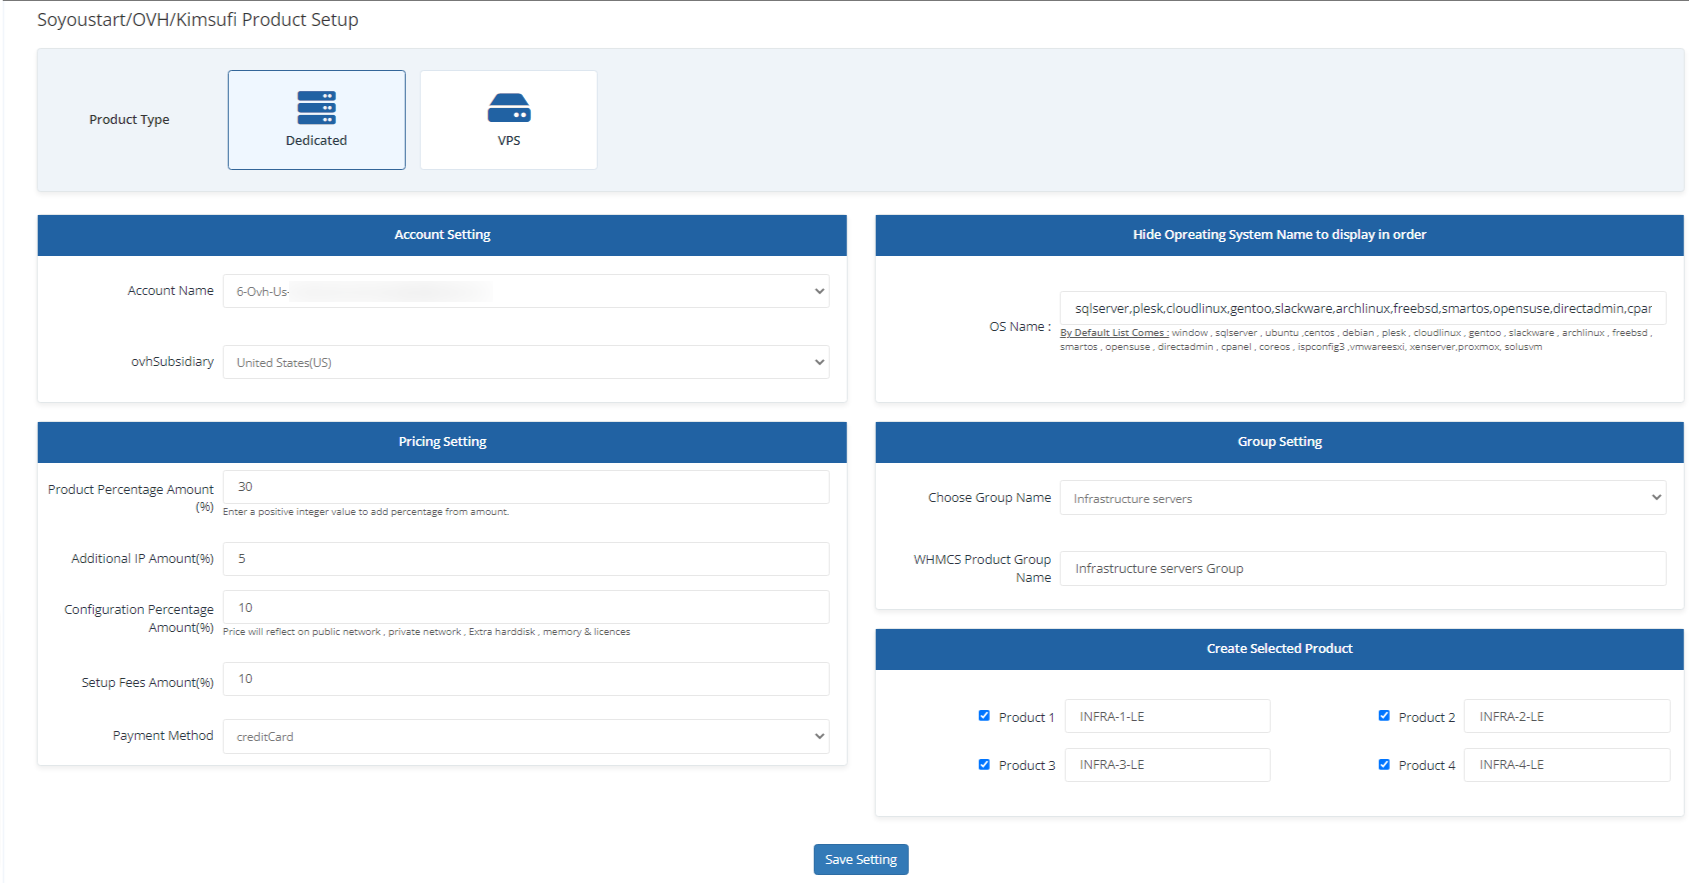1689x883 pixels.
Task: Focus the Product 3 name field INFRA-3-LE
Action: (x=1167, y=765)
